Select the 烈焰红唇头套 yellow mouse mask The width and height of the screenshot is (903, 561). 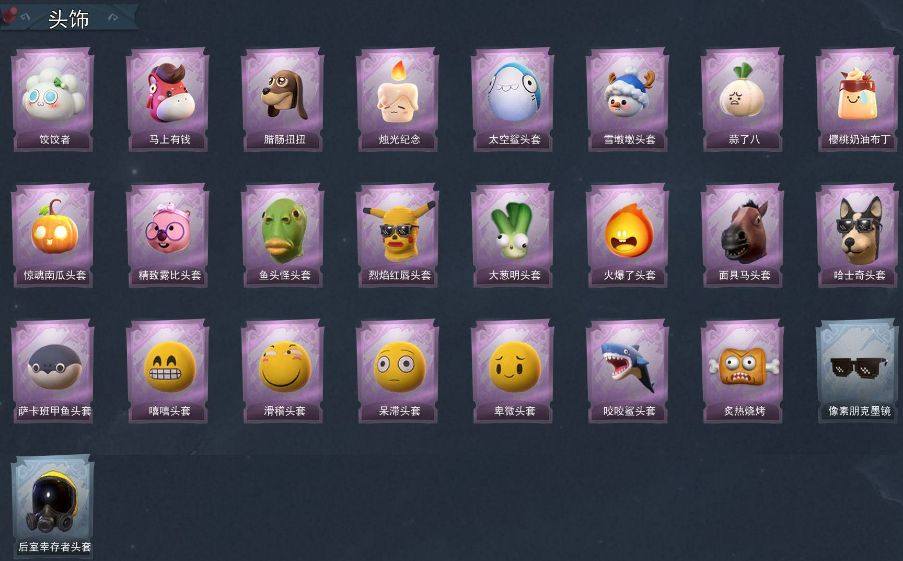pos(397,235)
